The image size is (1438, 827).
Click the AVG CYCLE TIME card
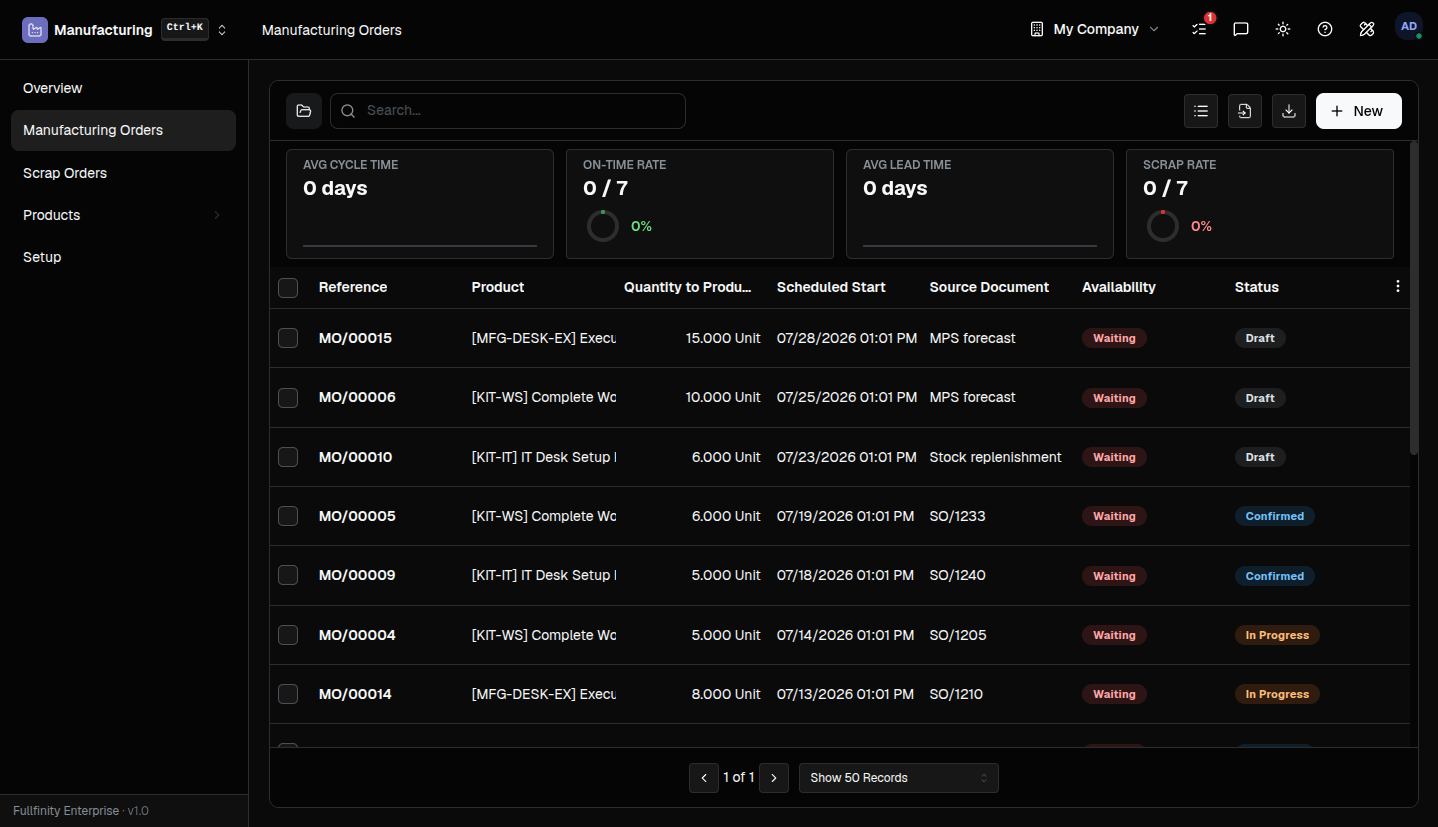tap(420, 204)
